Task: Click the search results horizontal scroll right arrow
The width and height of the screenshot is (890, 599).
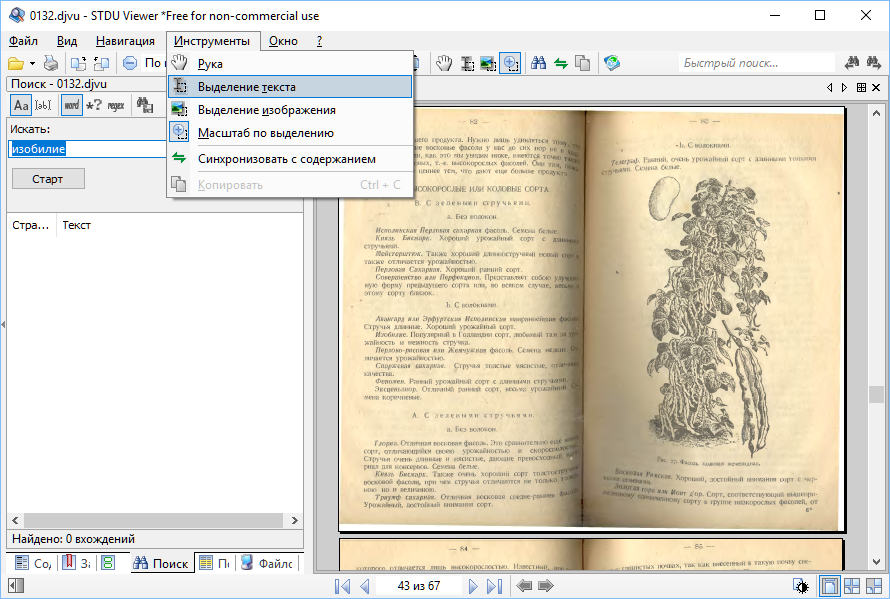Action: click(x=295, y=520)
